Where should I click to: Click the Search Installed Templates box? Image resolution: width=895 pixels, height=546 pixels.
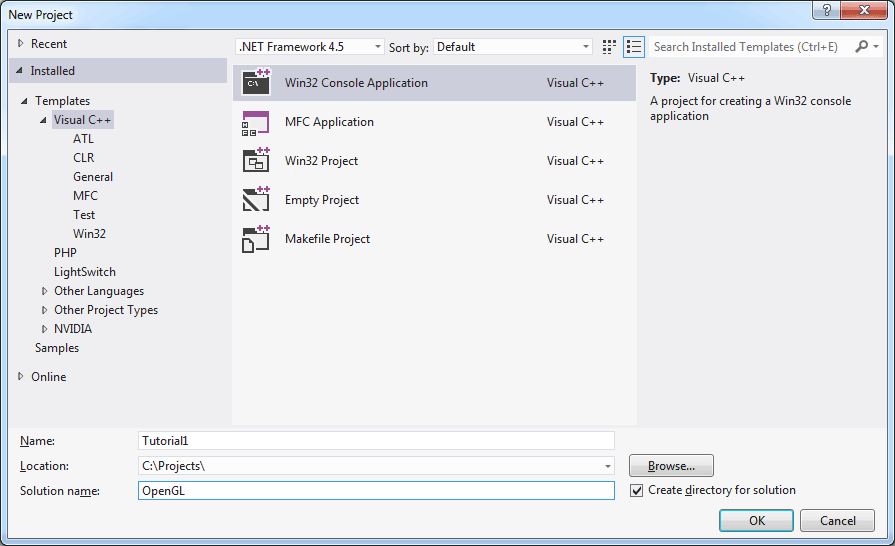coord(751,47)
